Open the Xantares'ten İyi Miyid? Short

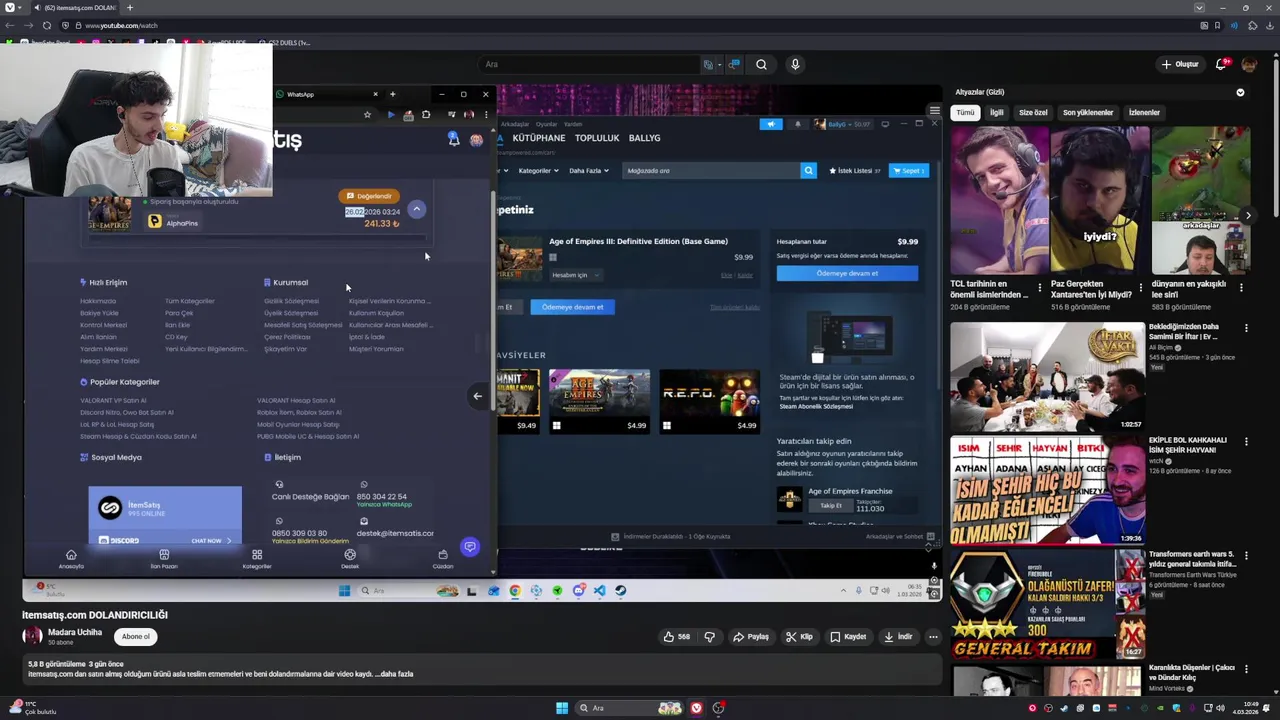click(1099, 200)
